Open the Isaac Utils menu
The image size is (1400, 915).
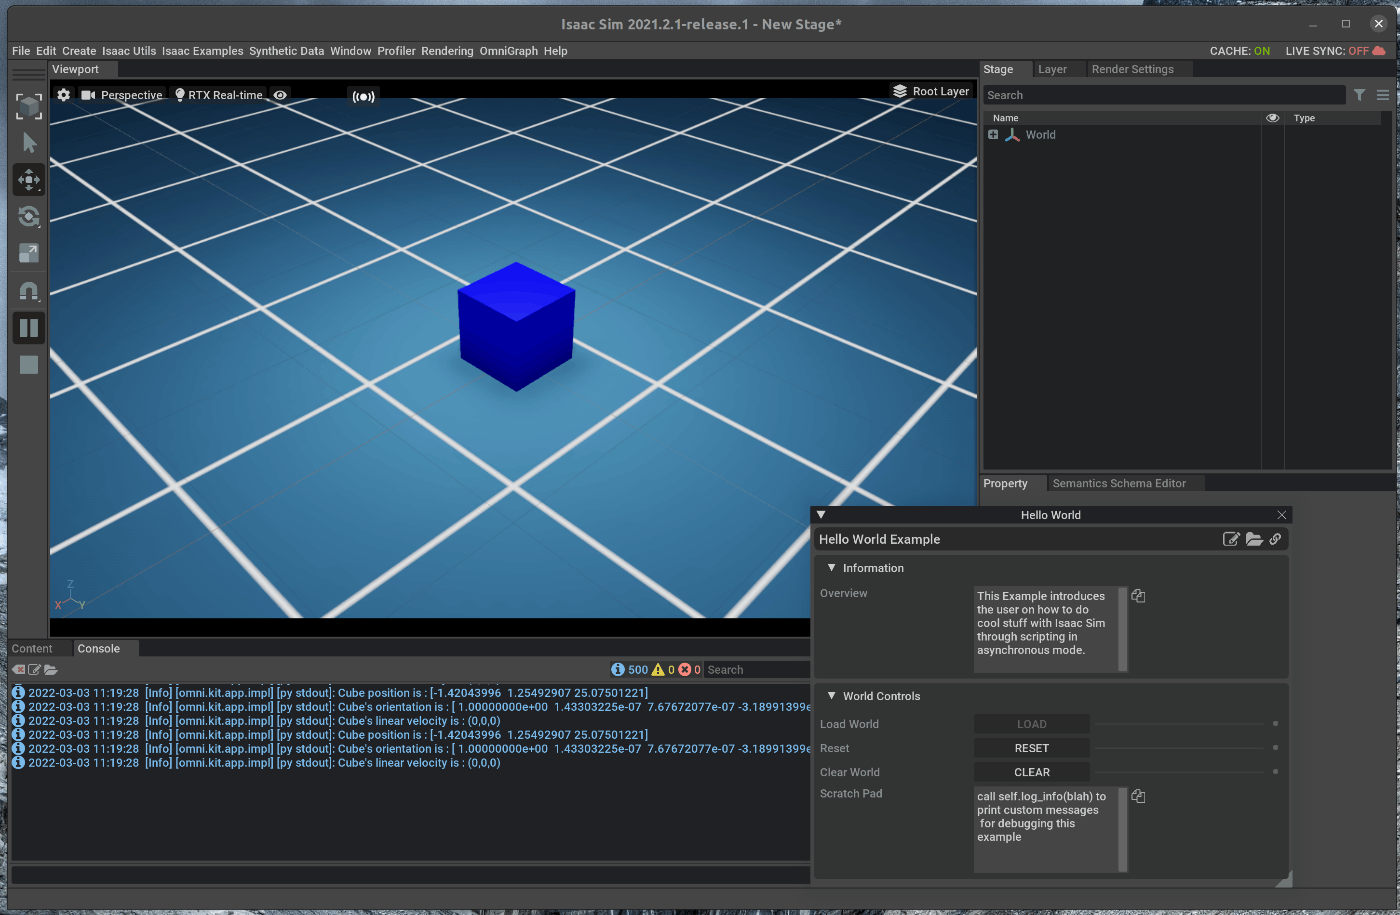tap(129, 51)
